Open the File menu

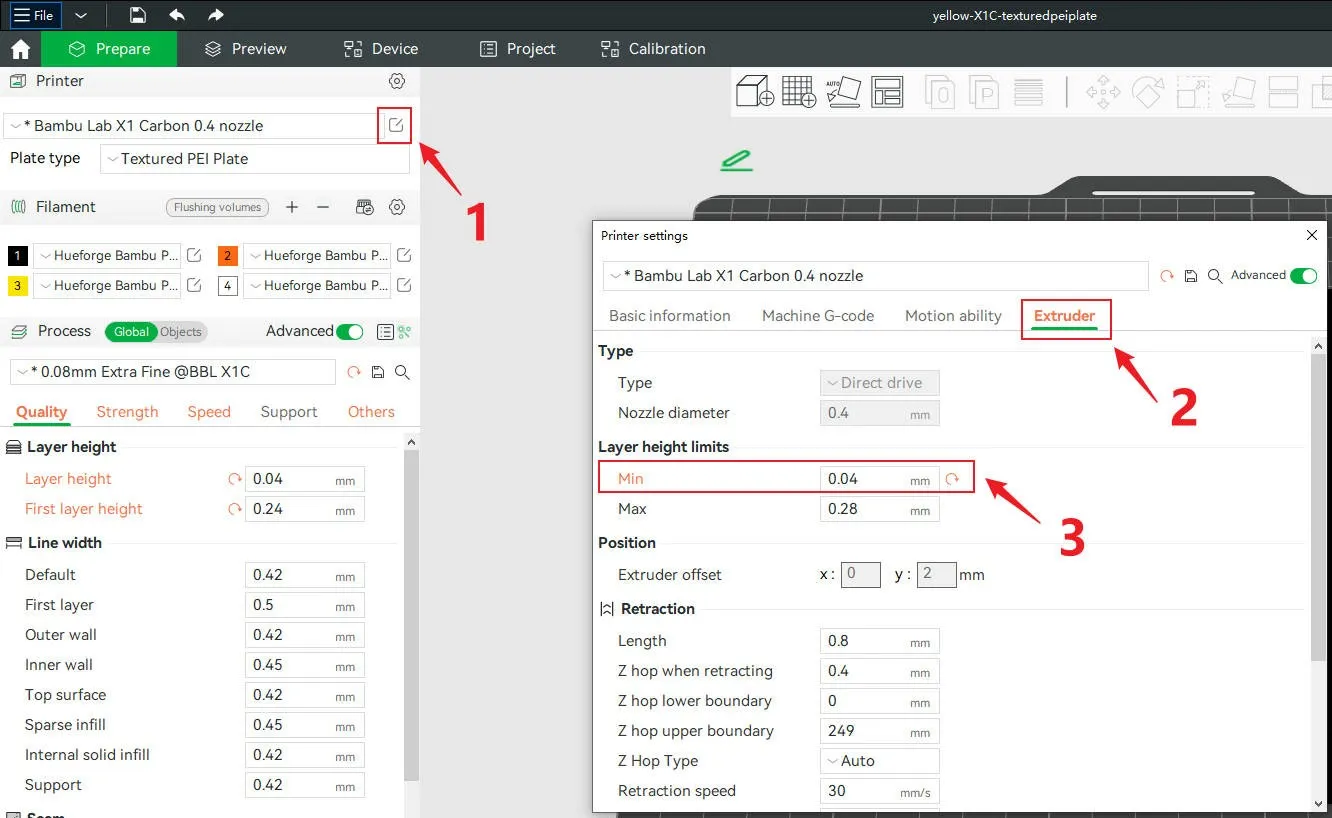34,15
